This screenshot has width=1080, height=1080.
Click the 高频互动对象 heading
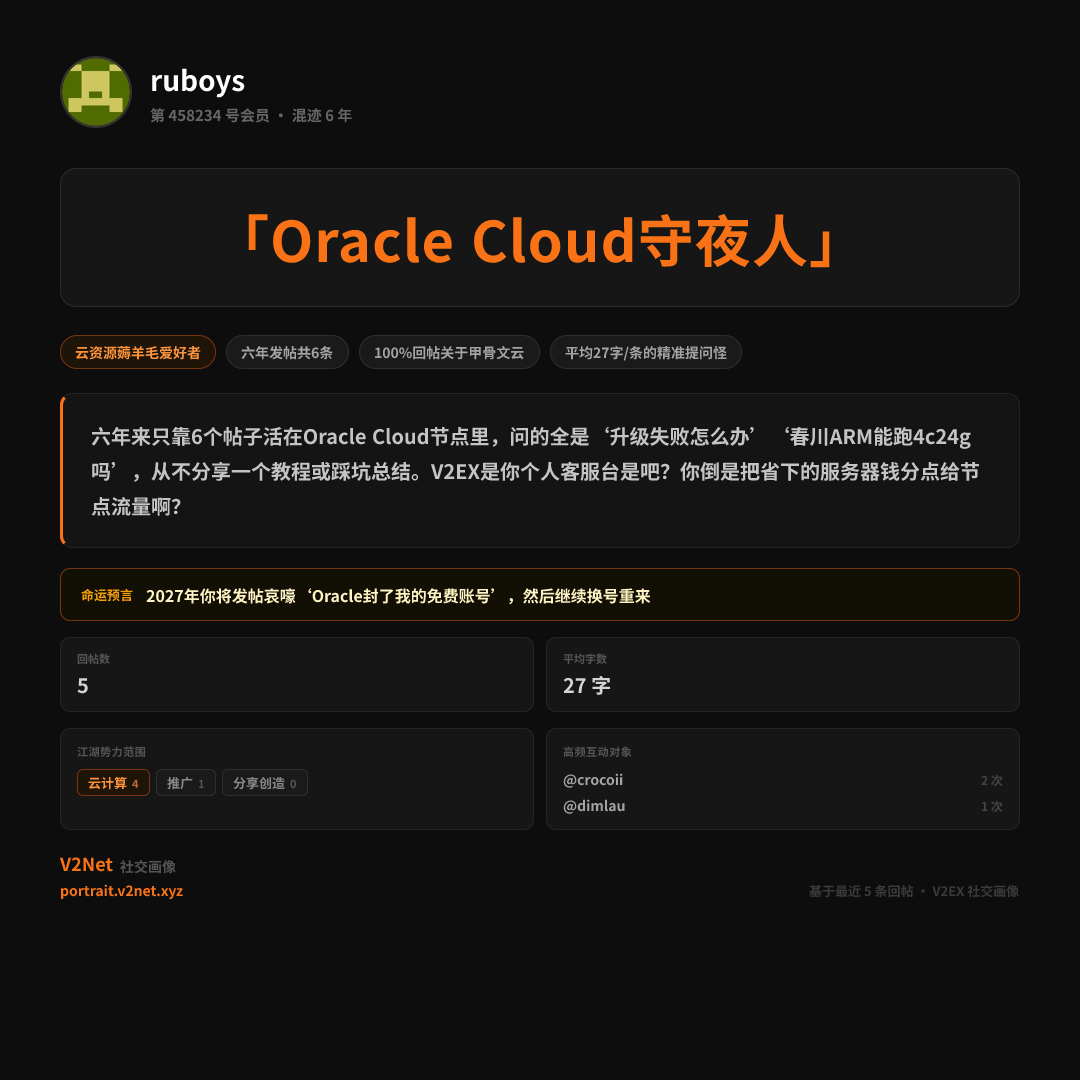click(597, 751)
